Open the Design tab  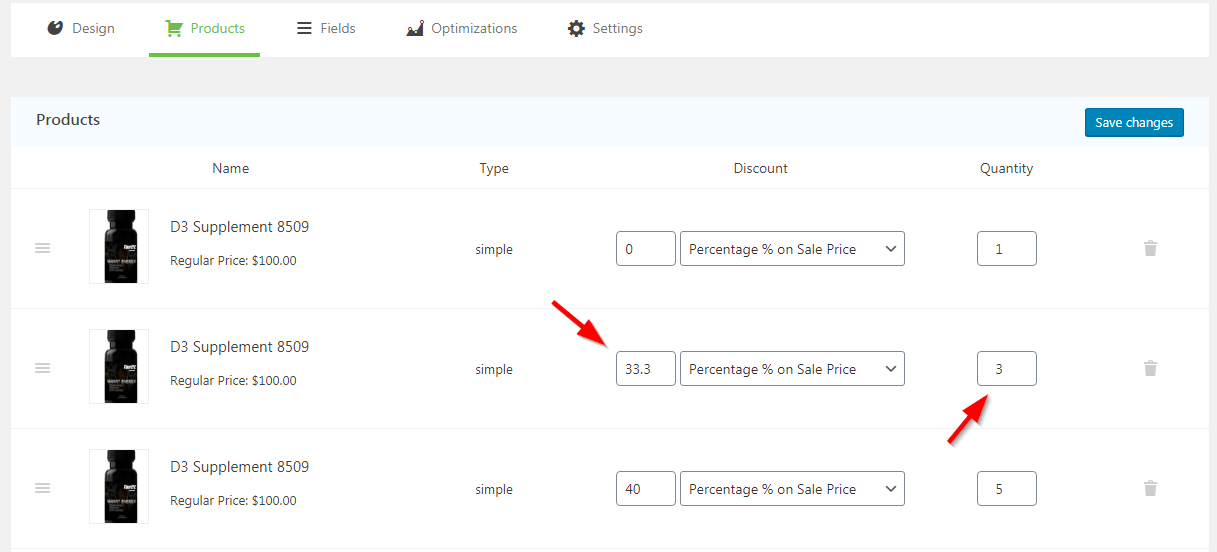(81, 28)
